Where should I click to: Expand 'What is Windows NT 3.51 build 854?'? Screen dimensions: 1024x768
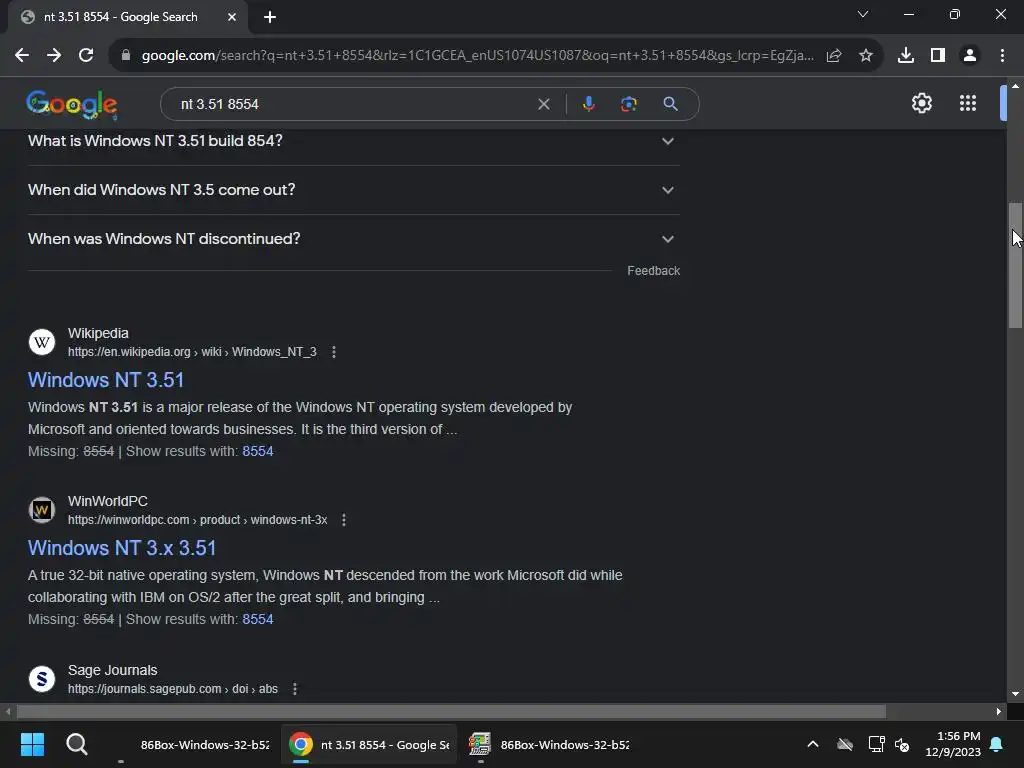(x=353, y=141)
